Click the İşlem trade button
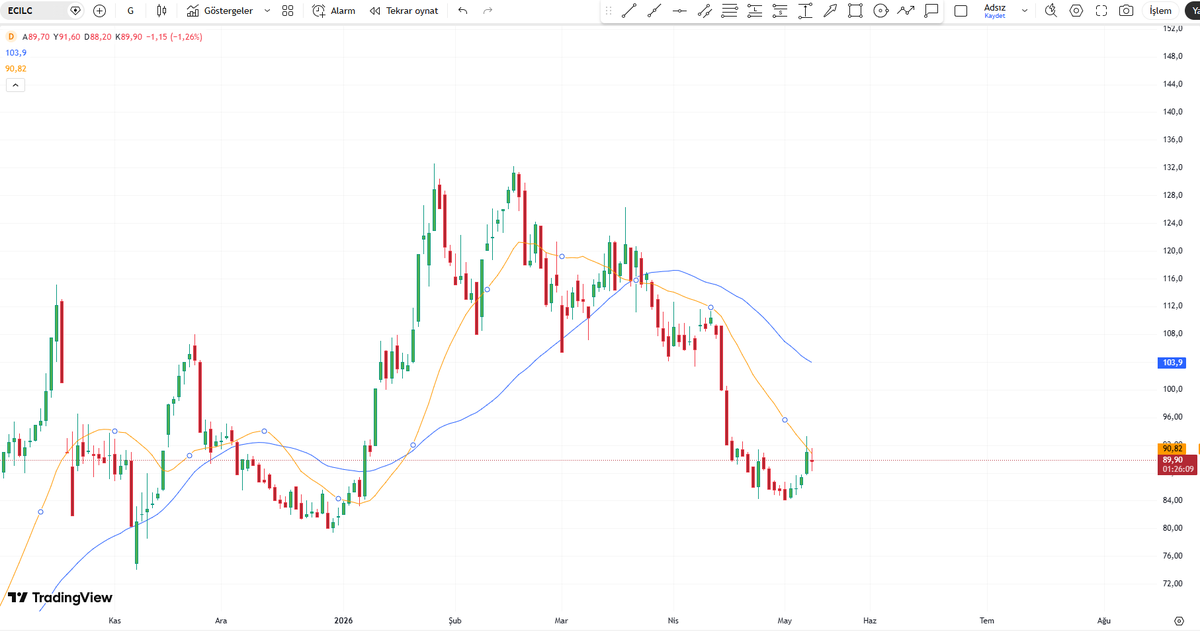Screen dimensions: 1200x632 point(1161,11)
